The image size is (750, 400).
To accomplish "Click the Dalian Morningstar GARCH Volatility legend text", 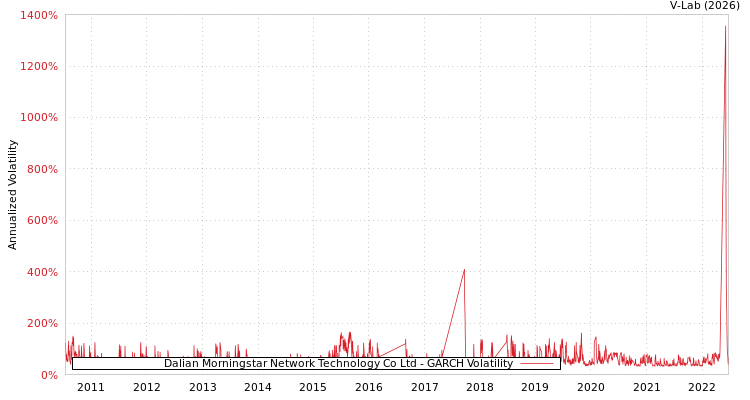I will point(338,364).
